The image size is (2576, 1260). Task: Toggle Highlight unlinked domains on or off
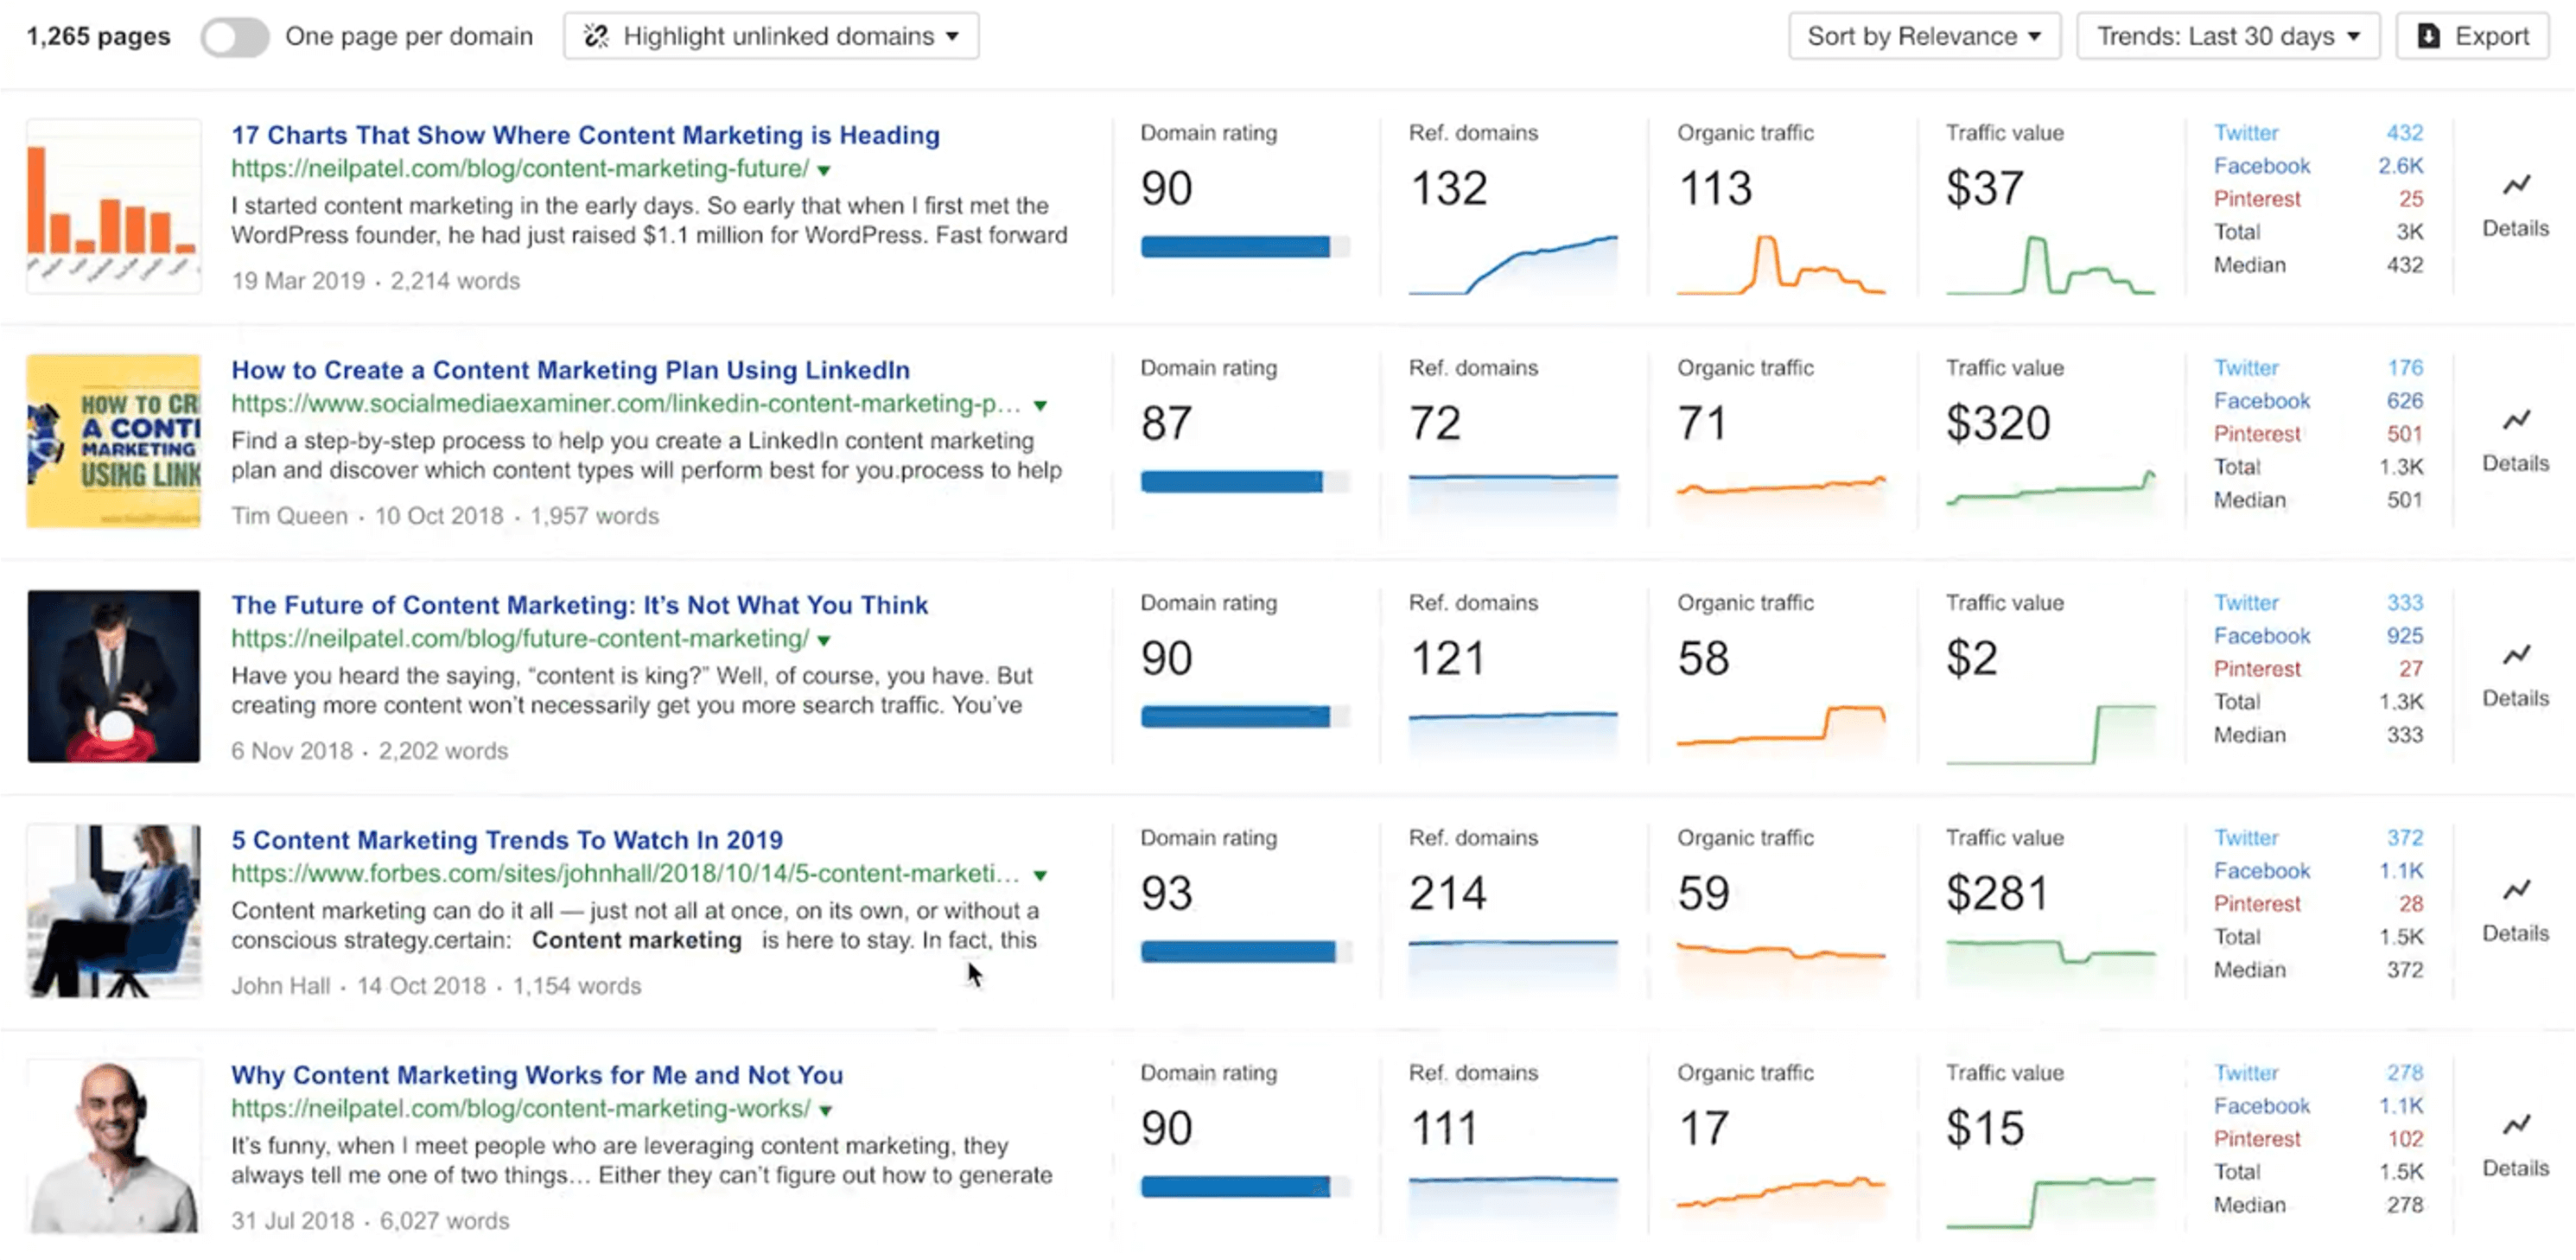(769, 36)
